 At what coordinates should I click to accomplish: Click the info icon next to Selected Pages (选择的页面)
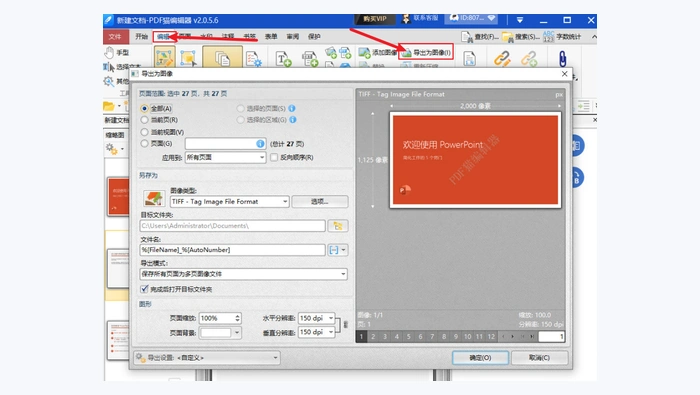tap(292, 108)
